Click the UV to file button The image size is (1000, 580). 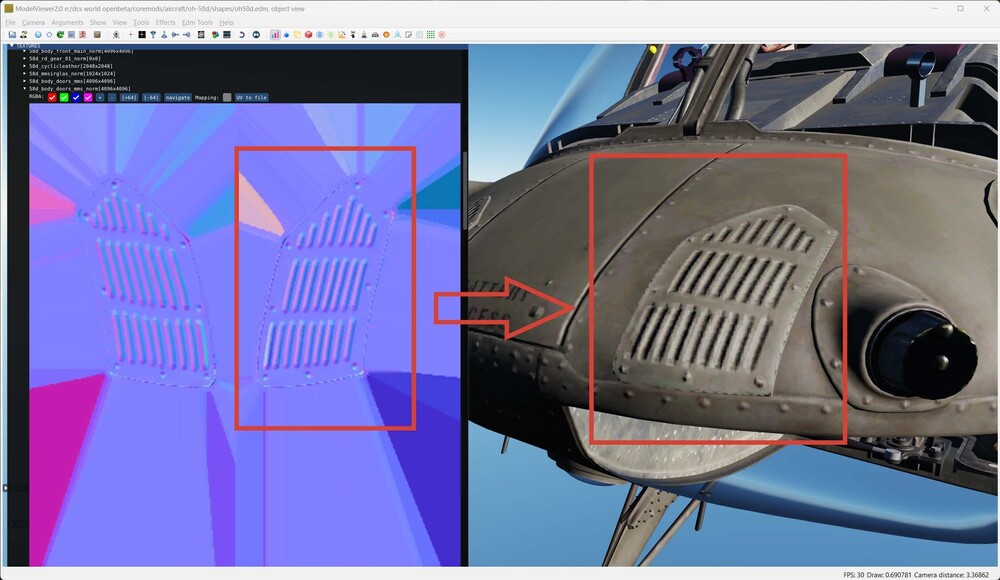pos(251,97)
